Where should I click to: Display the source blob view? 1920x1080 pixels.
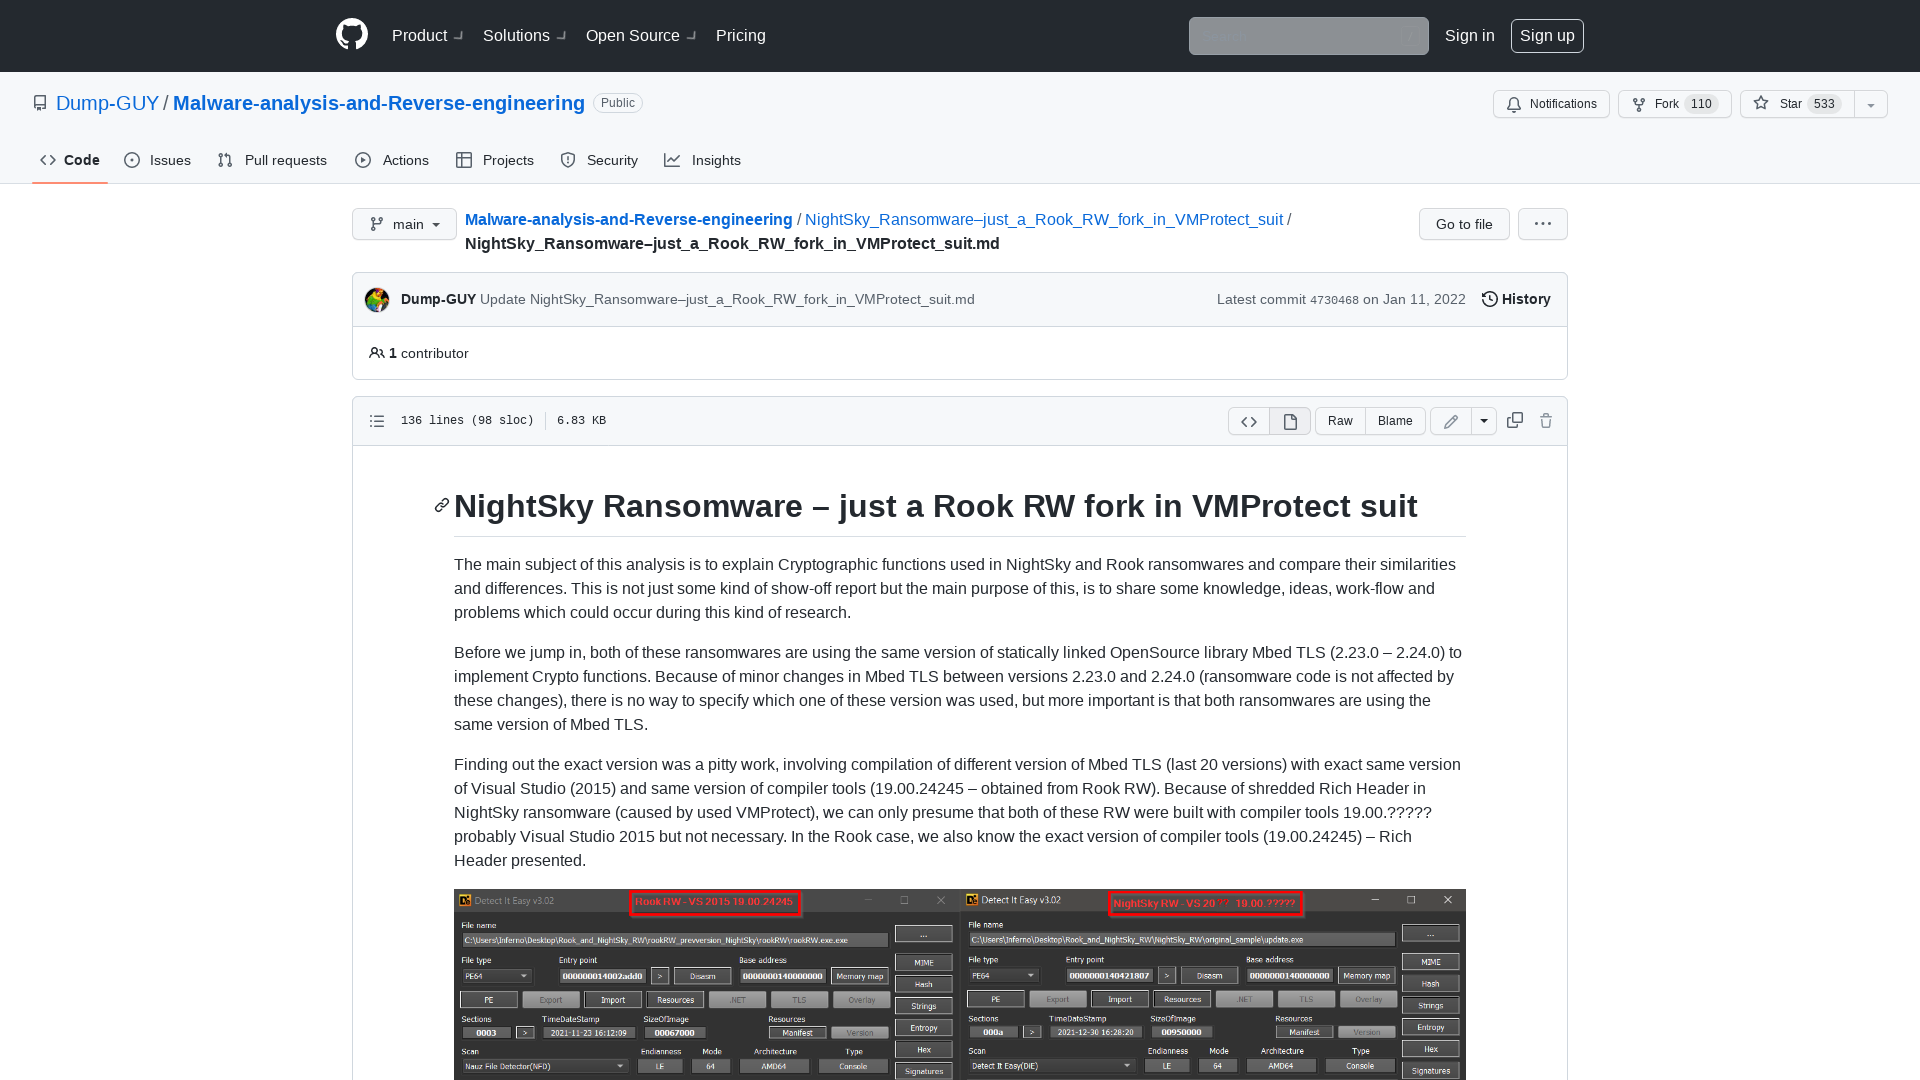point(1249,421)
